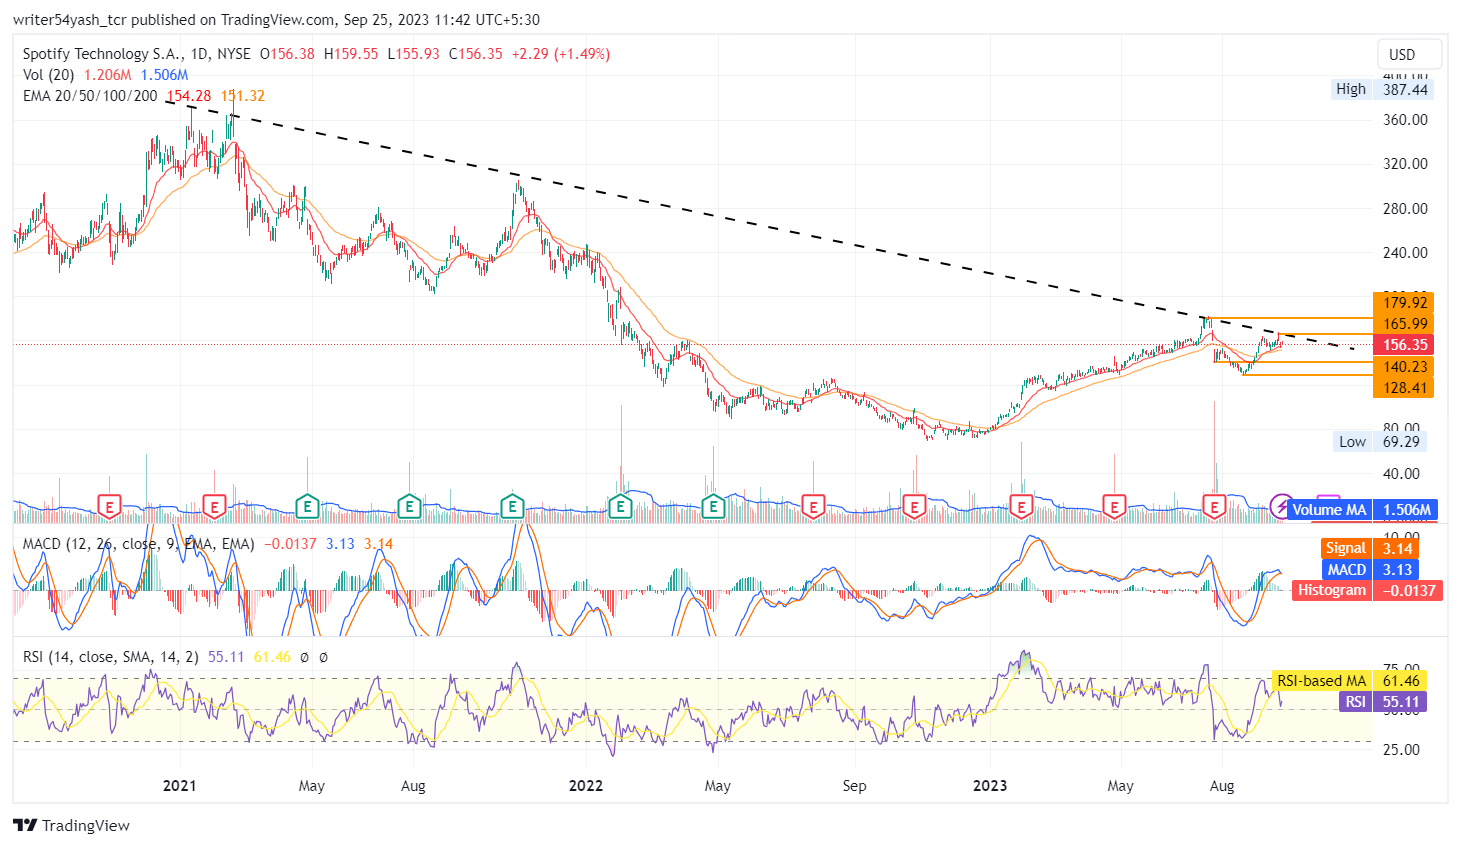1461x847 pixels.
Task: Click red E marker just before Sep label
Action: (813, 507)
